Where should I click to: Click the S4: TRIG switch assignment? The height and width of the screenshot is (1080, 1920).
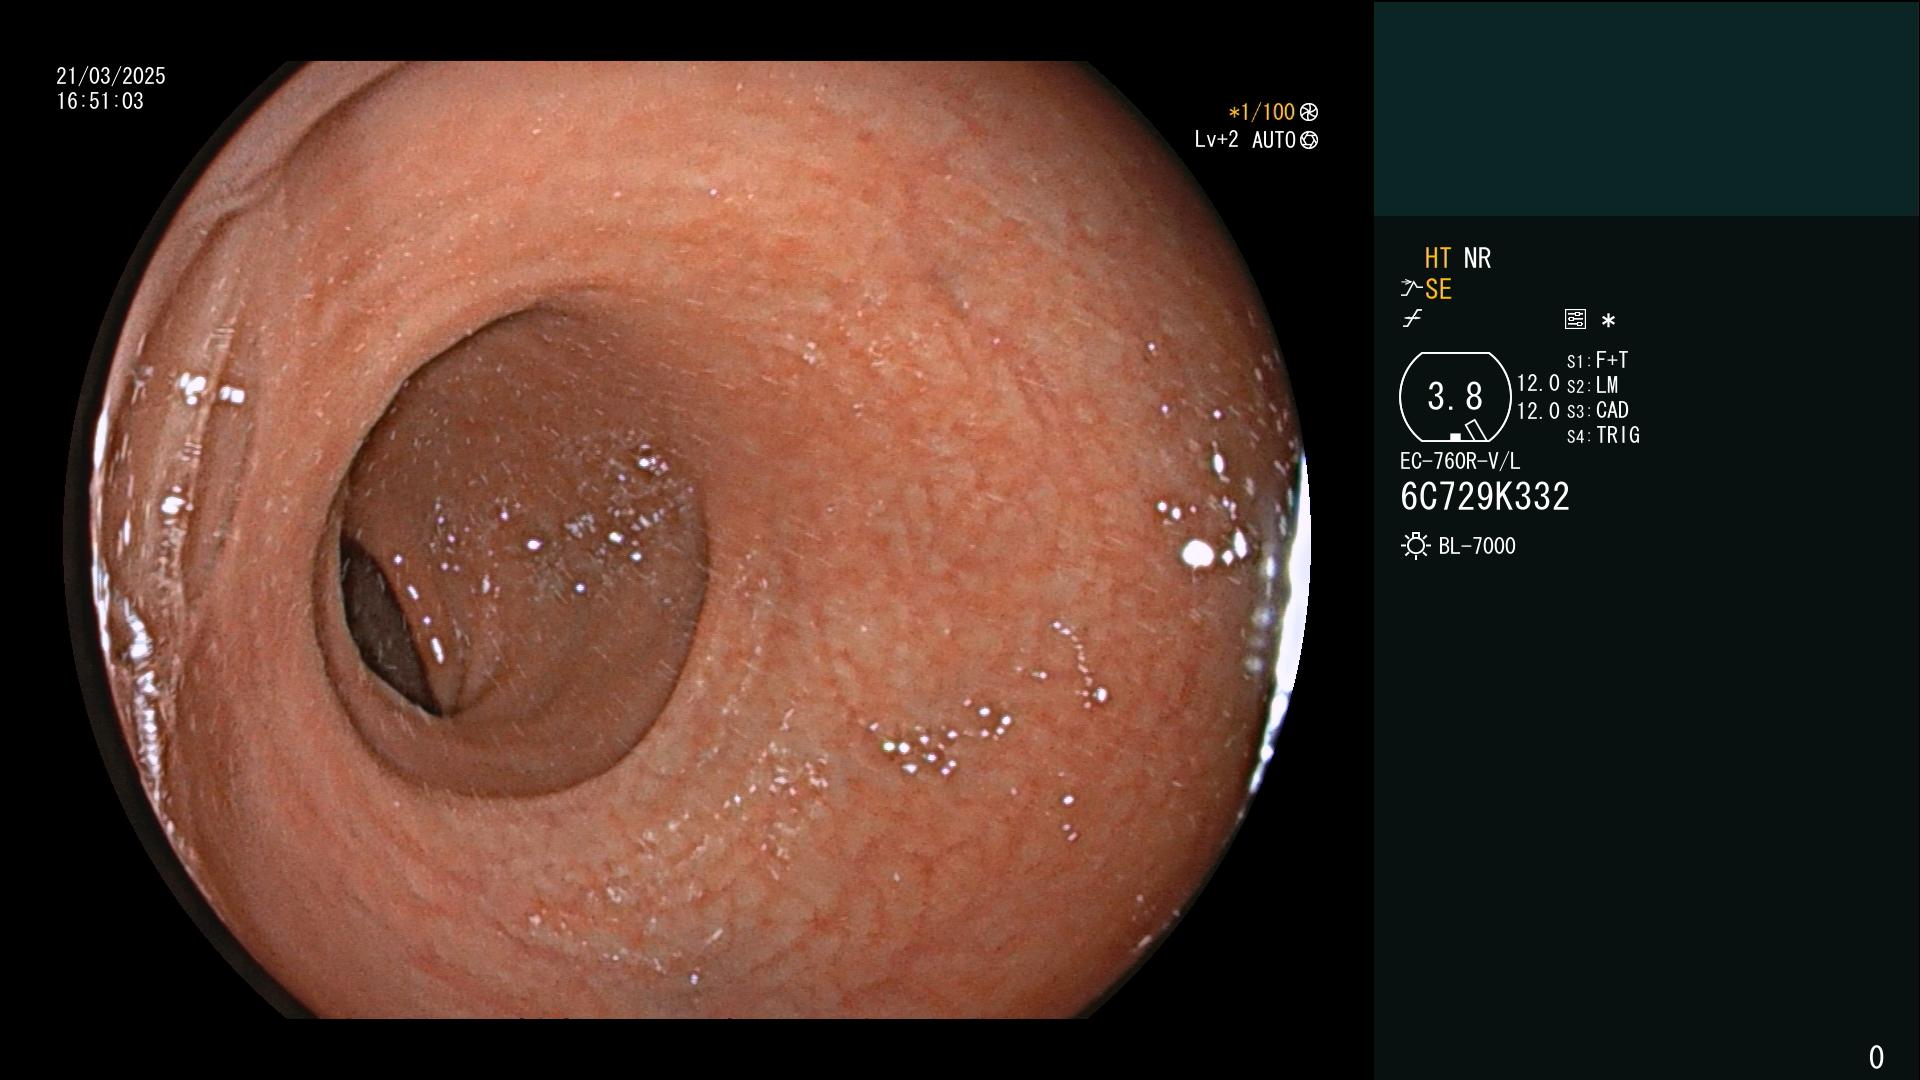click(x=1603, y=435)
